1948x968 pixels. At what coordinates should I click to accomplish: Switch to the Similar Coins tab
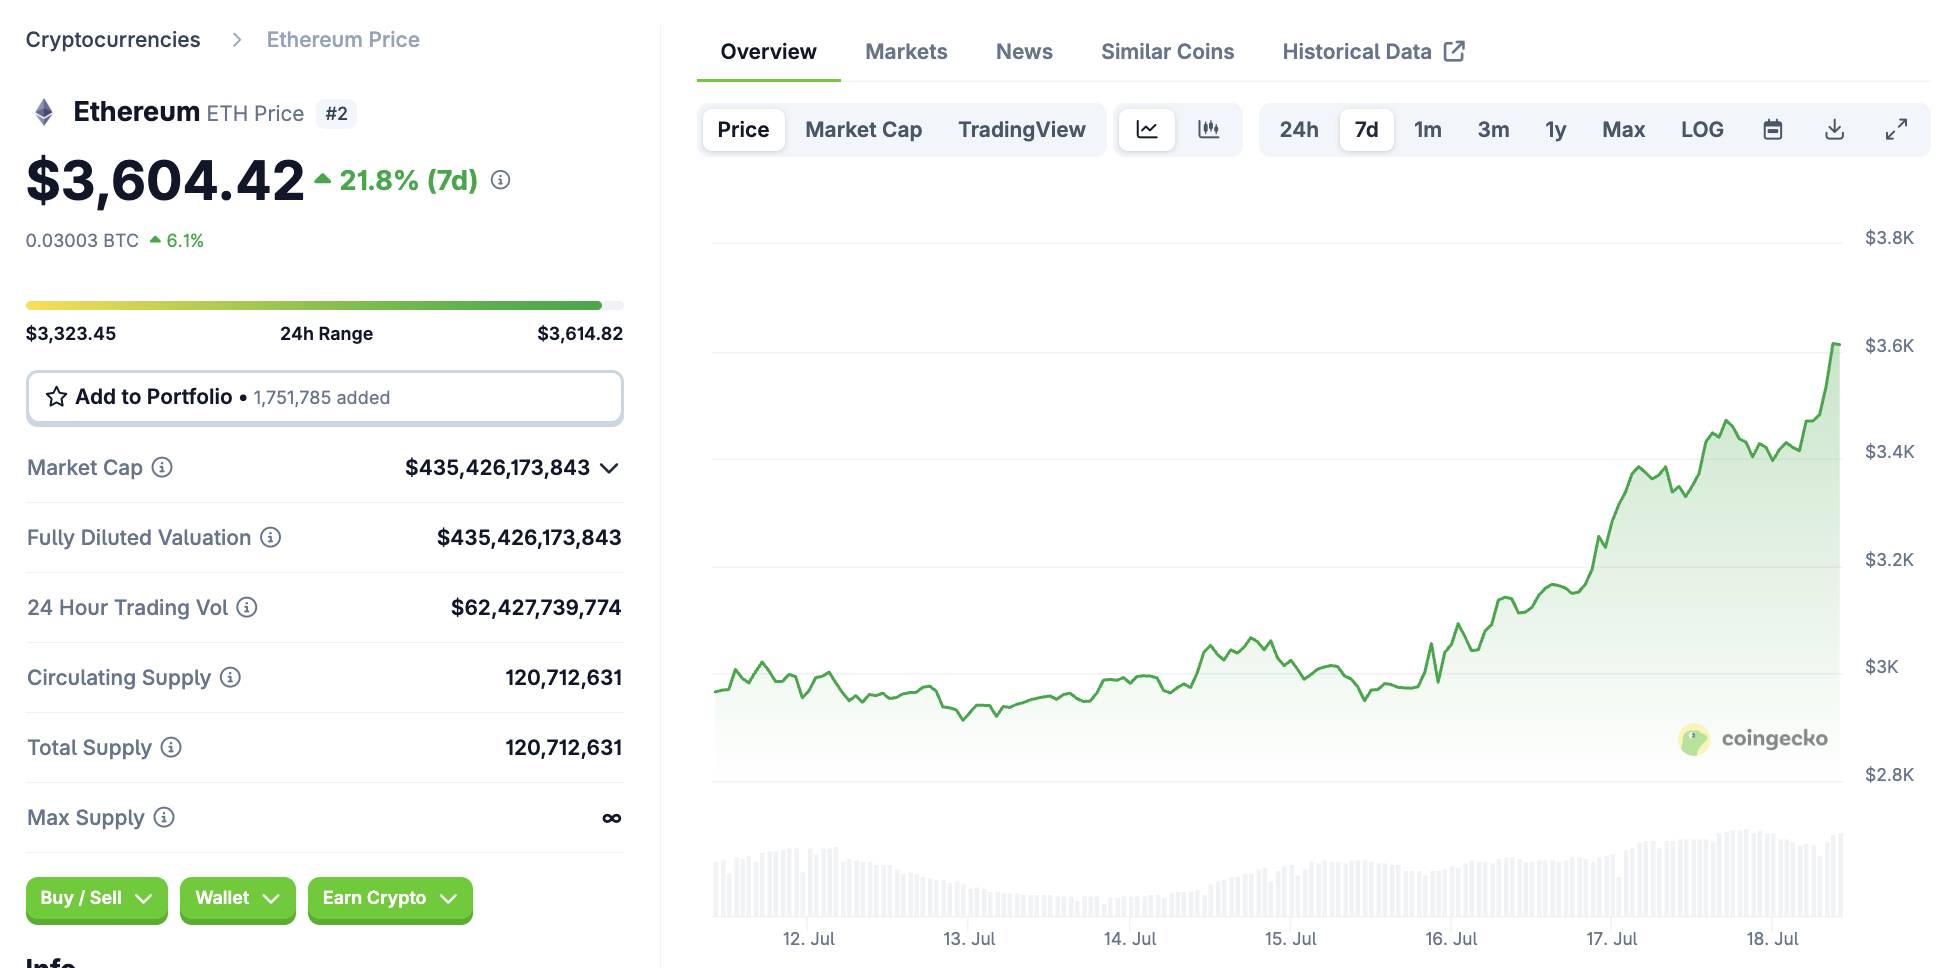coord(1167,51)
